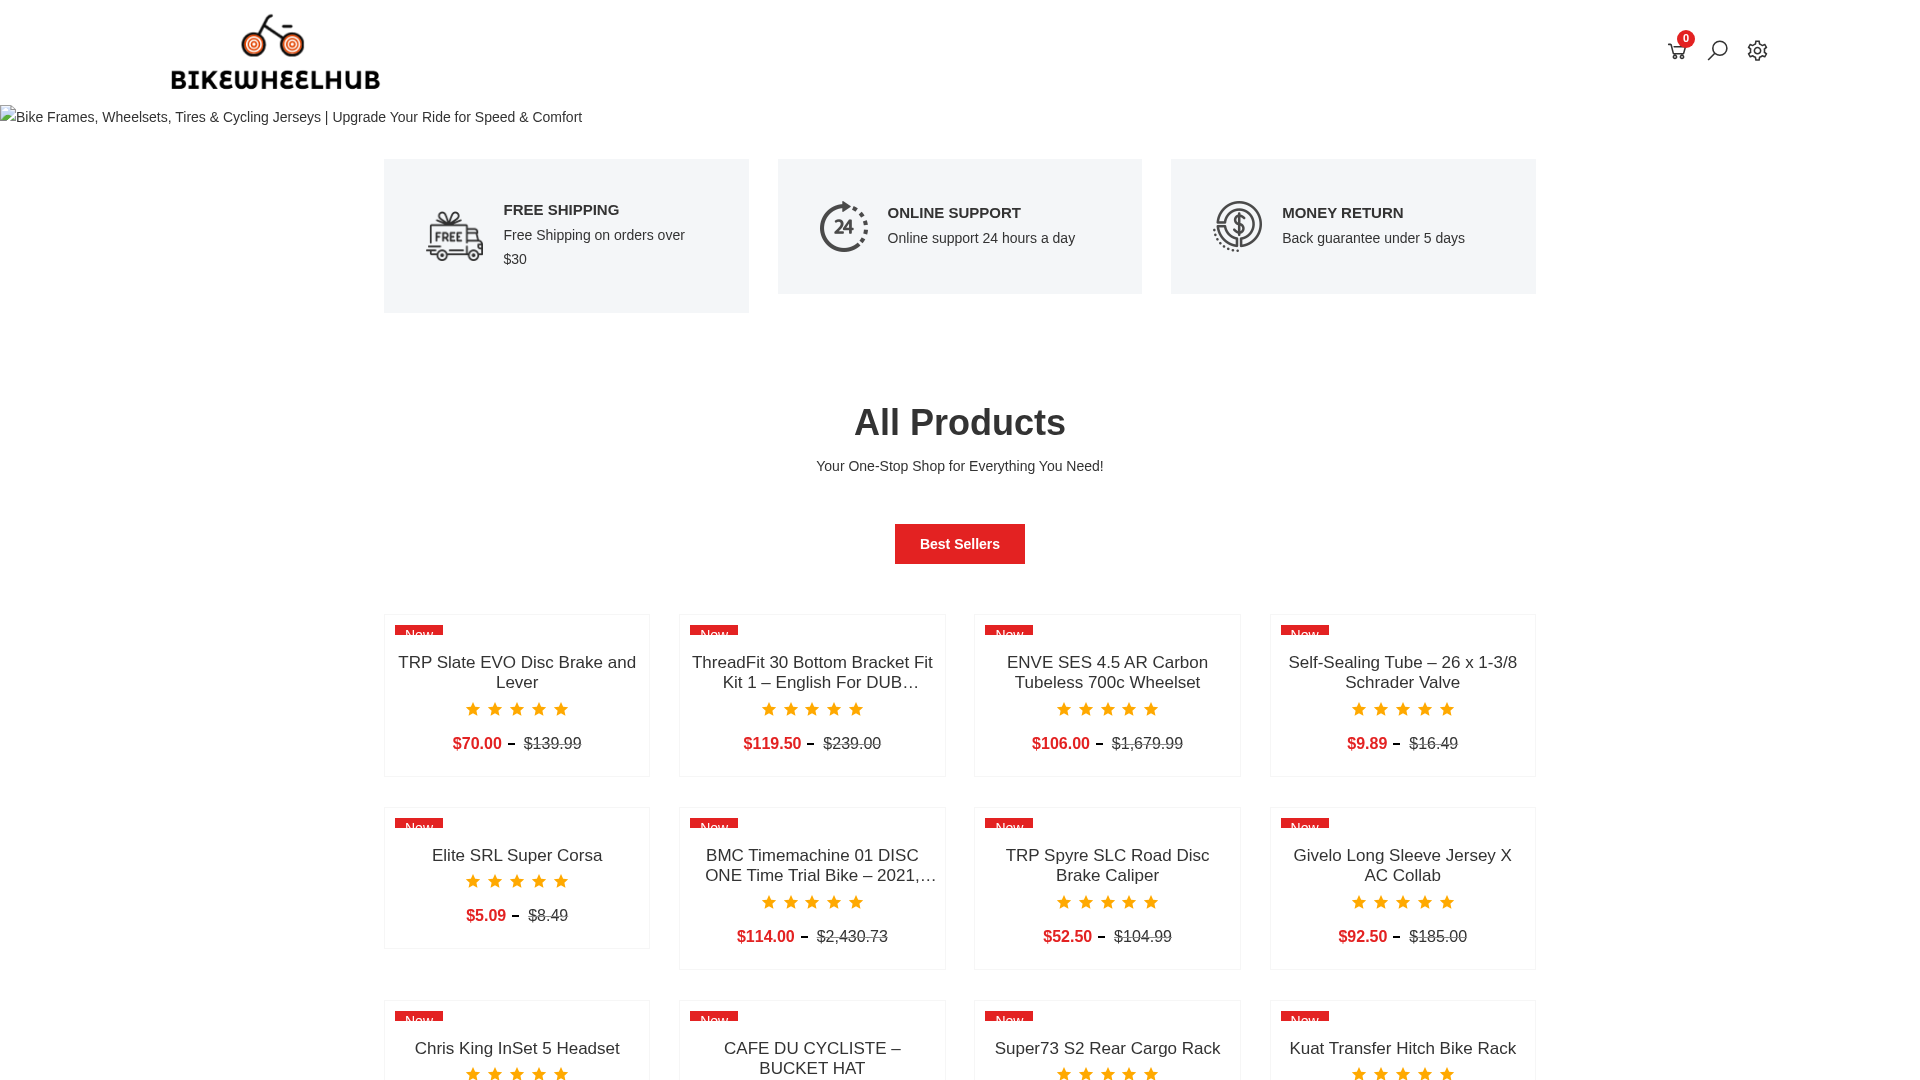The height and width of the screenshot is (1080, 1920).
Task: Click the free shipping truck icon
Action: click(x=454, y=236)
